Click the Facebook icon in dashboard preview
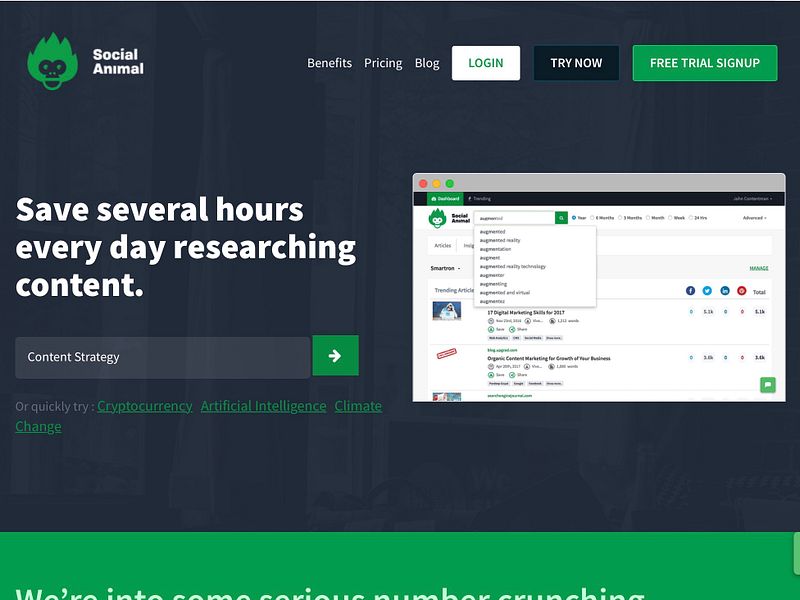This screenshot has width=800, height=600. pyautogui.click(x=690, y=290)
